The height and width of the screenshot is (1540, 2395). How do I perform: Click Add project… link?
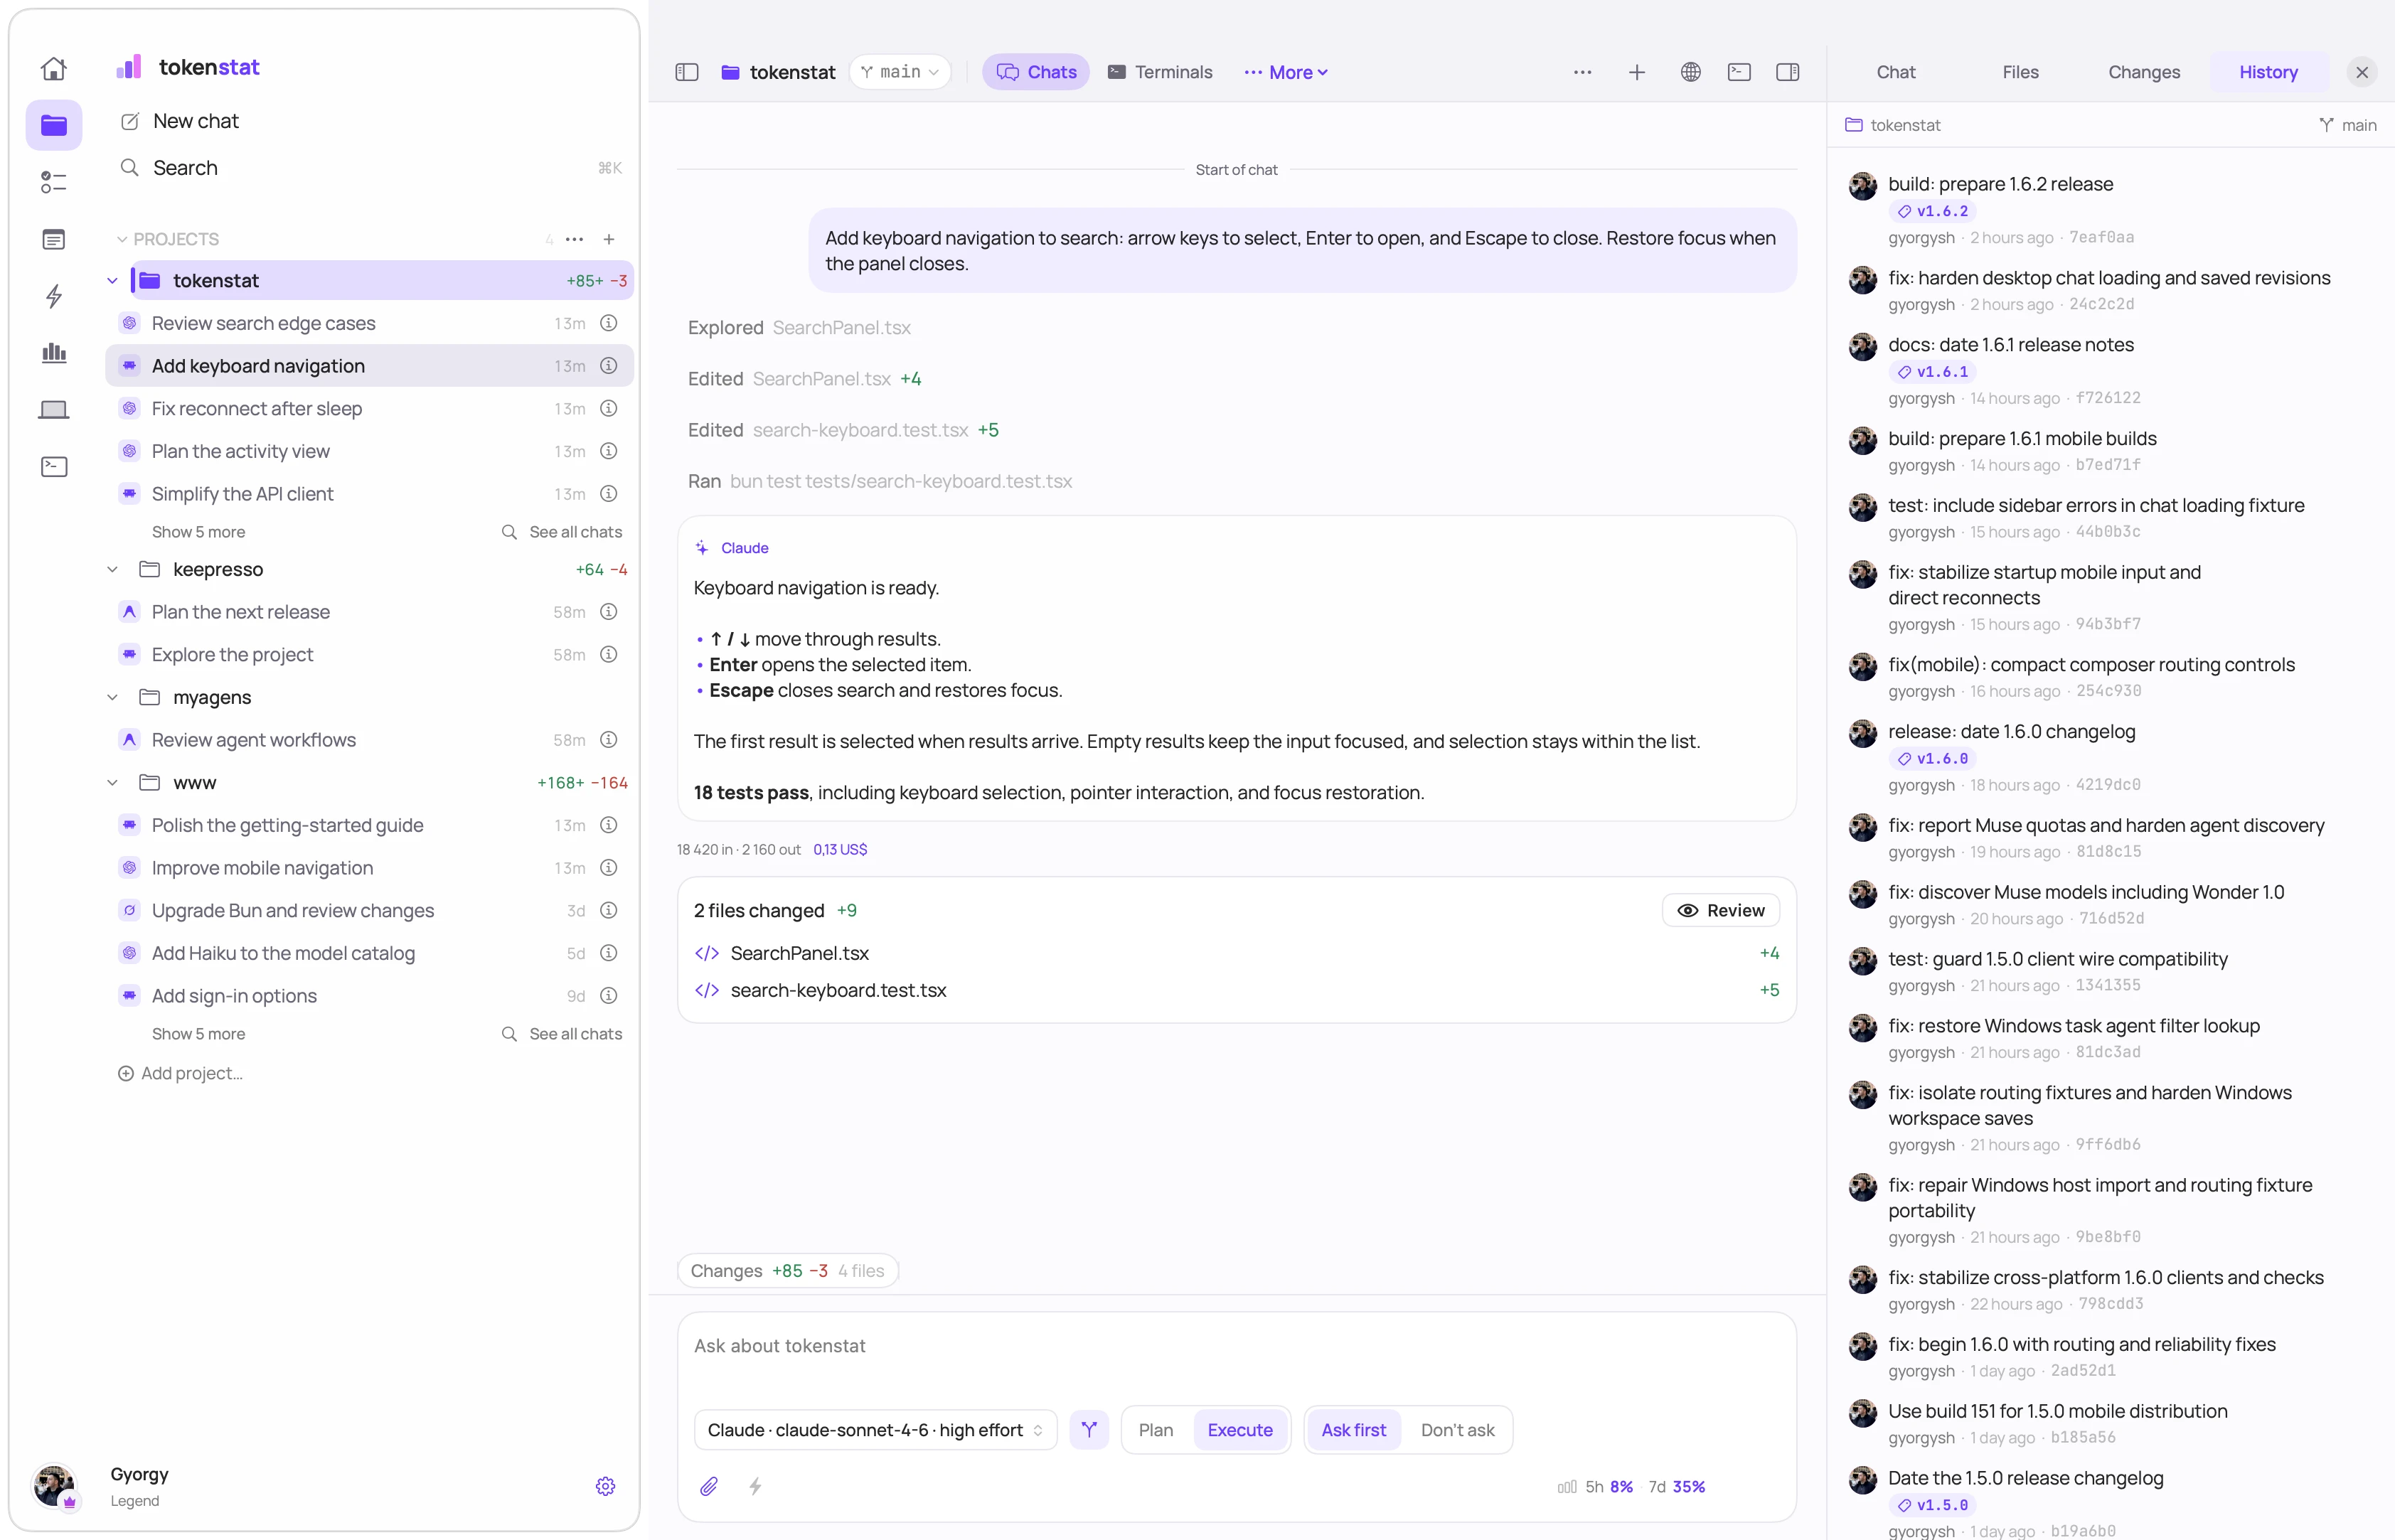180,1073
